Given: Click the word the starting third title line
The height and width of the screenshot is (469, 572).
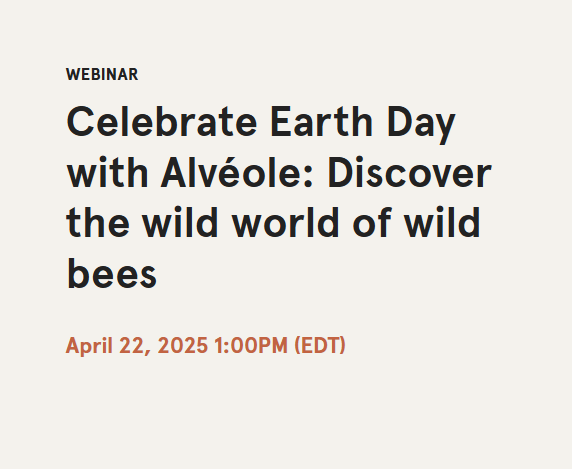Looking at the screenshot, I should click(x=98, y=223).
